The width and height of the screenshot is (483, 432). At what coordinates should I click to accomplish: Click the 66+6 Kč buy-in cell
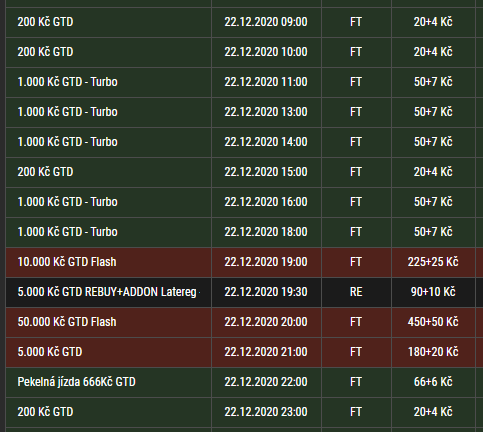433,382
